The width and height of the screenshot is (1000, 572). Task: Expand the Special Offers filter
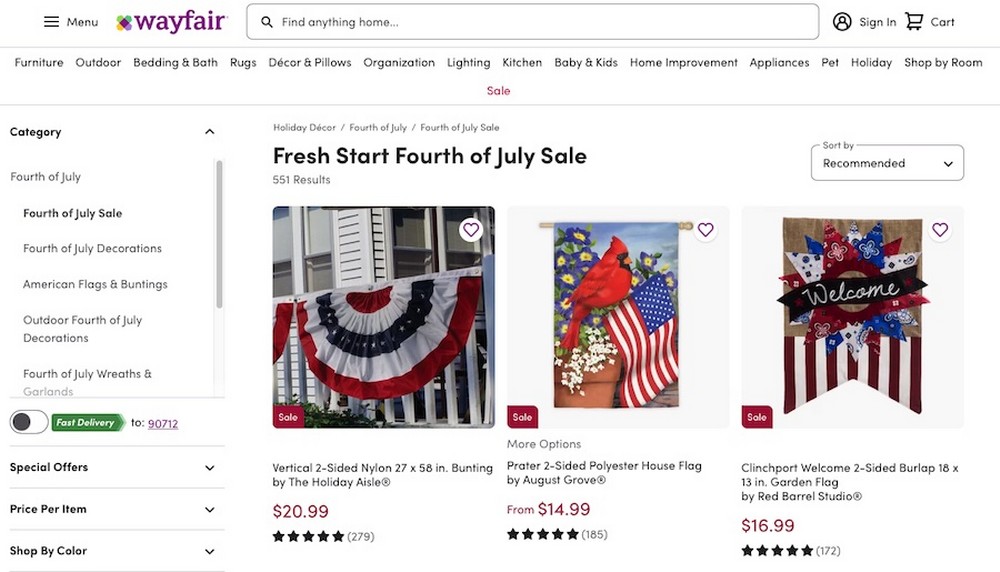pyautogui.click(x=209, y=468)
